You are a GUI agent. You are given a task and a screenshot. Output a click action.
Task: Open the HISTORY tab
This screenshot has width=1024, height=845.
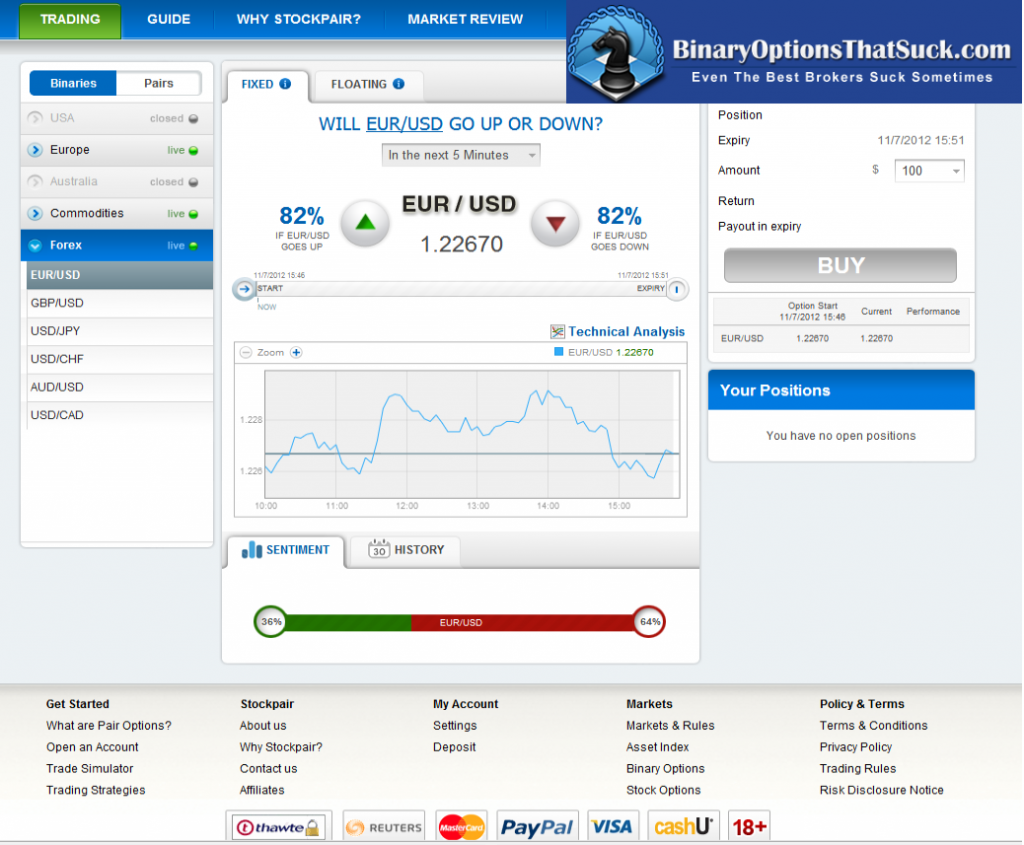[x=404, y=550]
